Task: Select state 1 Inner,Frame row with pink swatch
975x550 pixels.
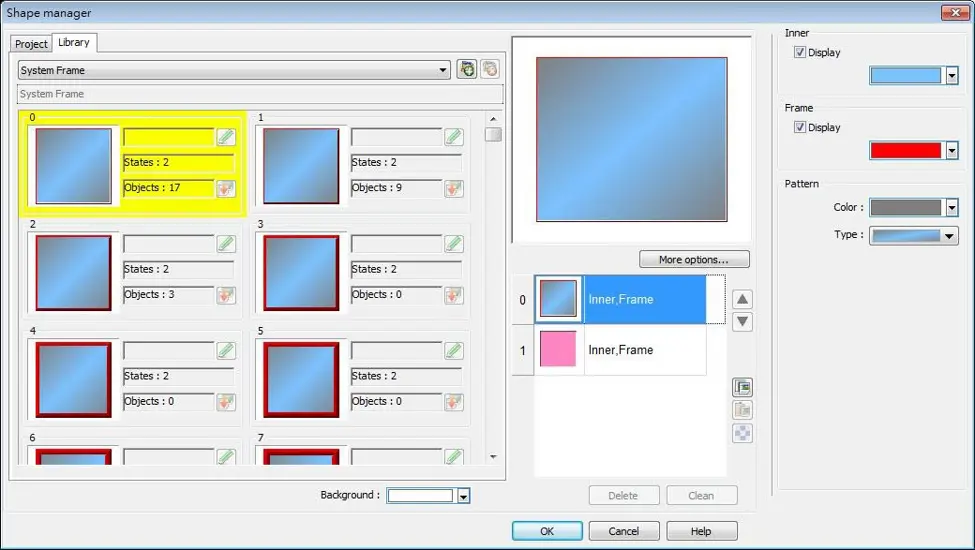Action: (619, 350)
